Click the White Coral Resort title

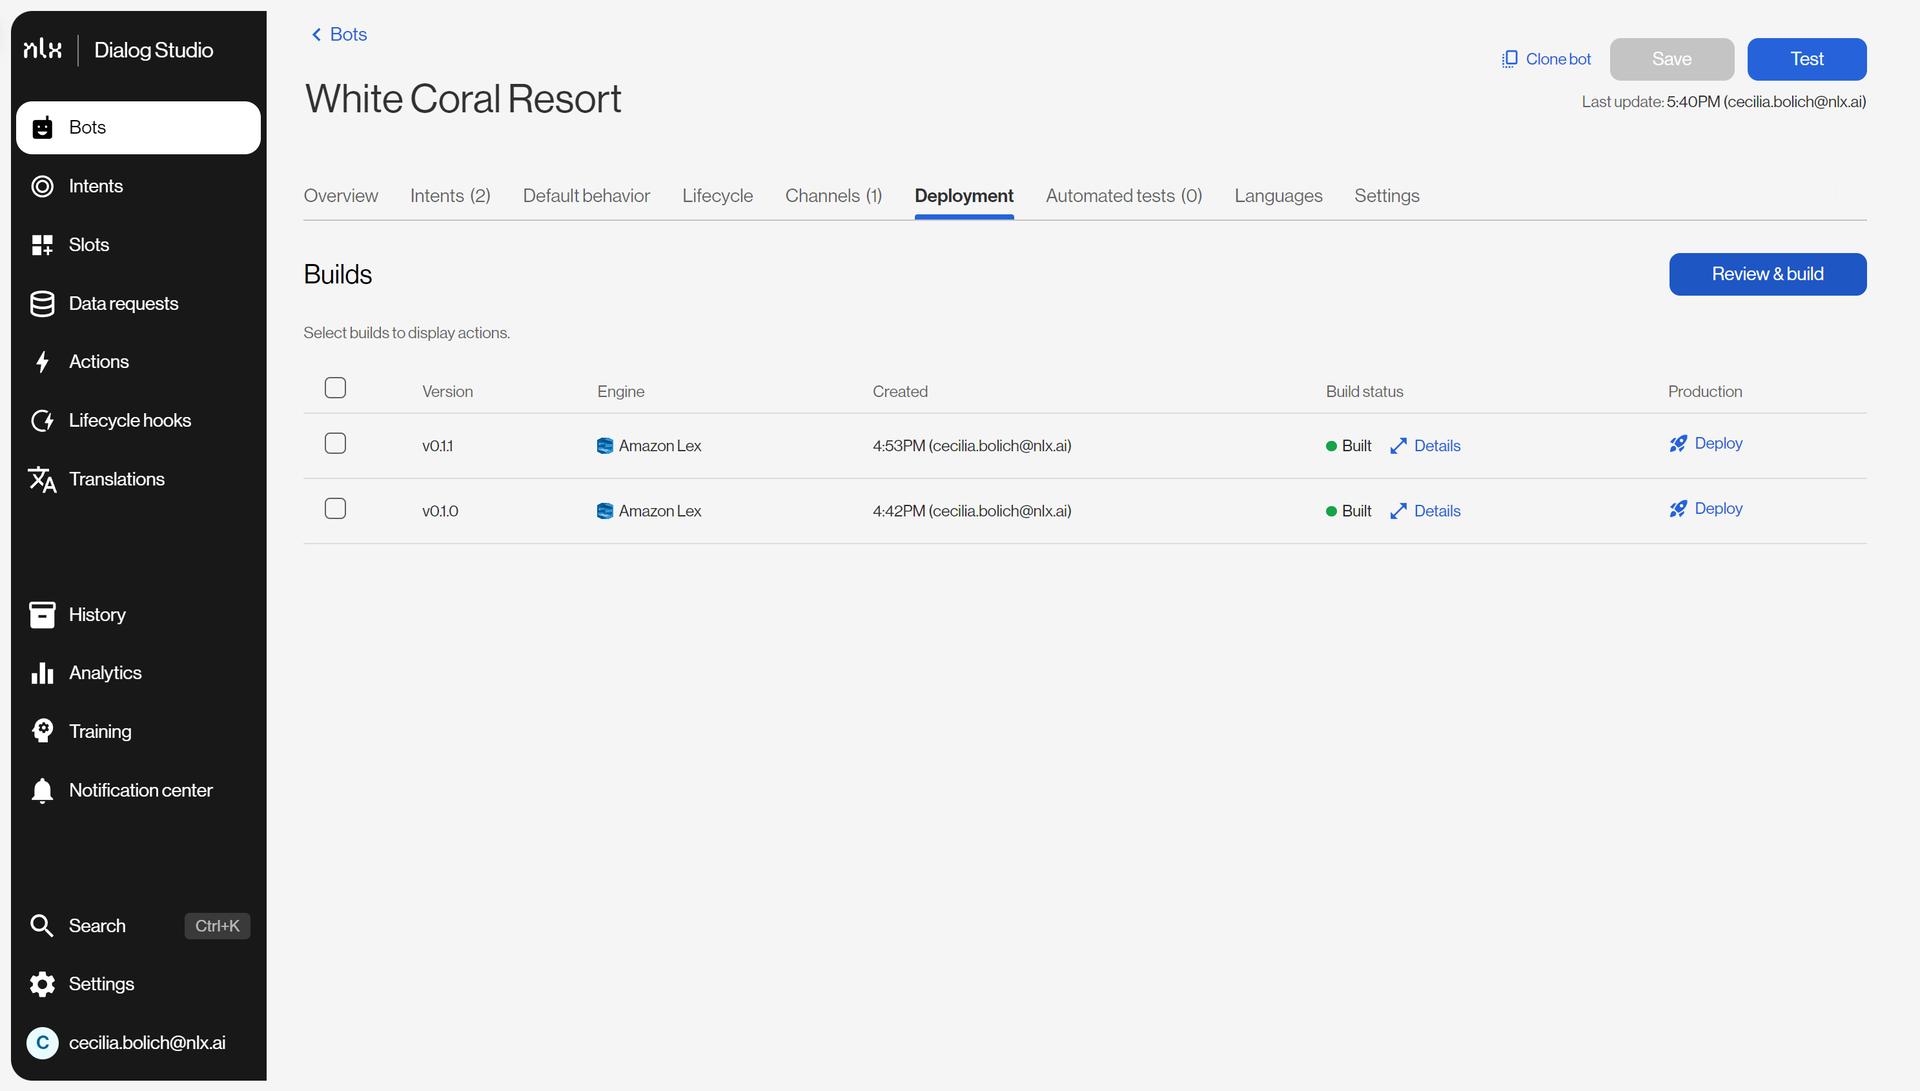[463, 99]
